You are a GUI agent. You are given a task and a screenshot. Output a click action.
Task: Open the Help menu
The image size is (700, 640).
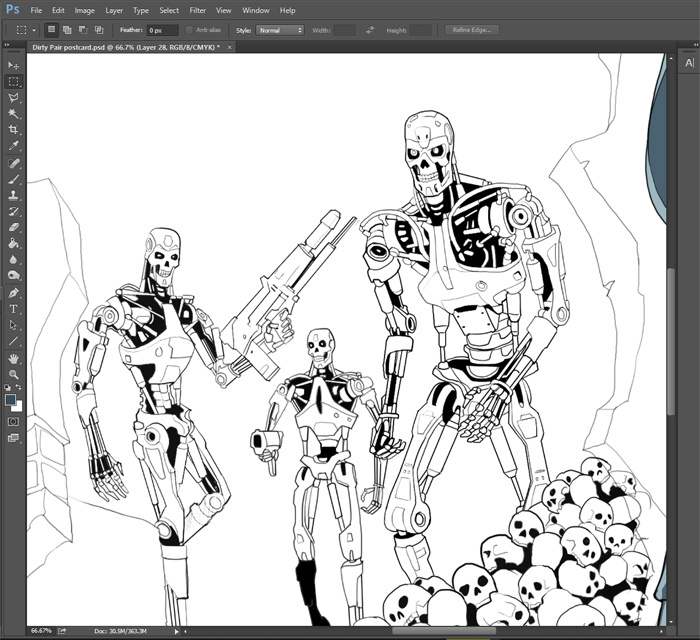(288, 10)
